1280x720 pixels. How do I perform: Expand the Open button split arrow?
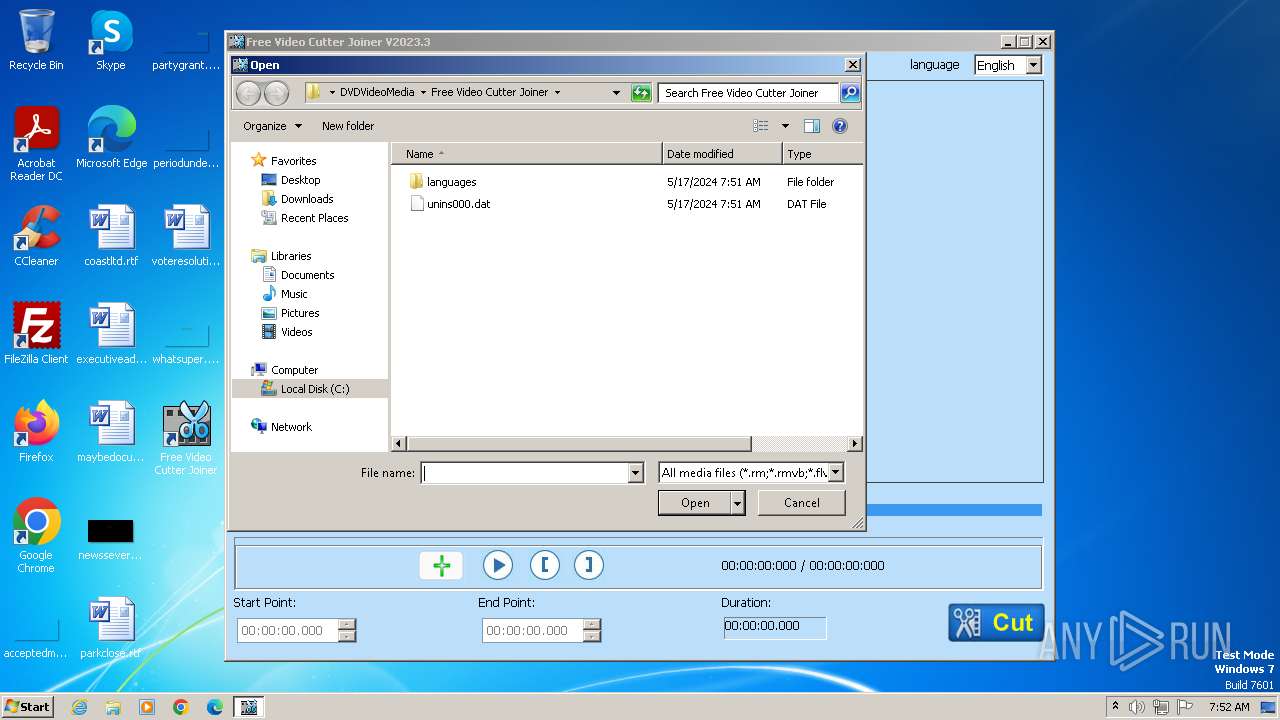coord(738,503)
